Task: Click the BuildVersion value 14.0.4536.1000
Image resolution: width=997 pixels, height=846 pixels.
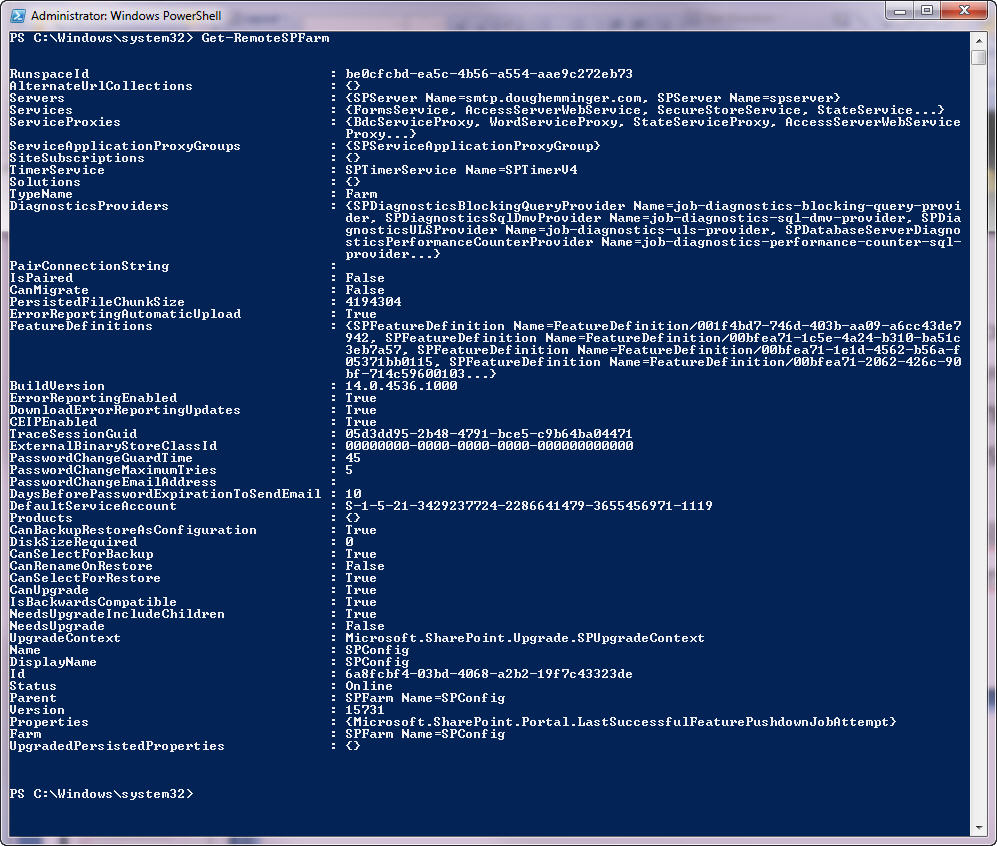Action: (x=401, y=386)
